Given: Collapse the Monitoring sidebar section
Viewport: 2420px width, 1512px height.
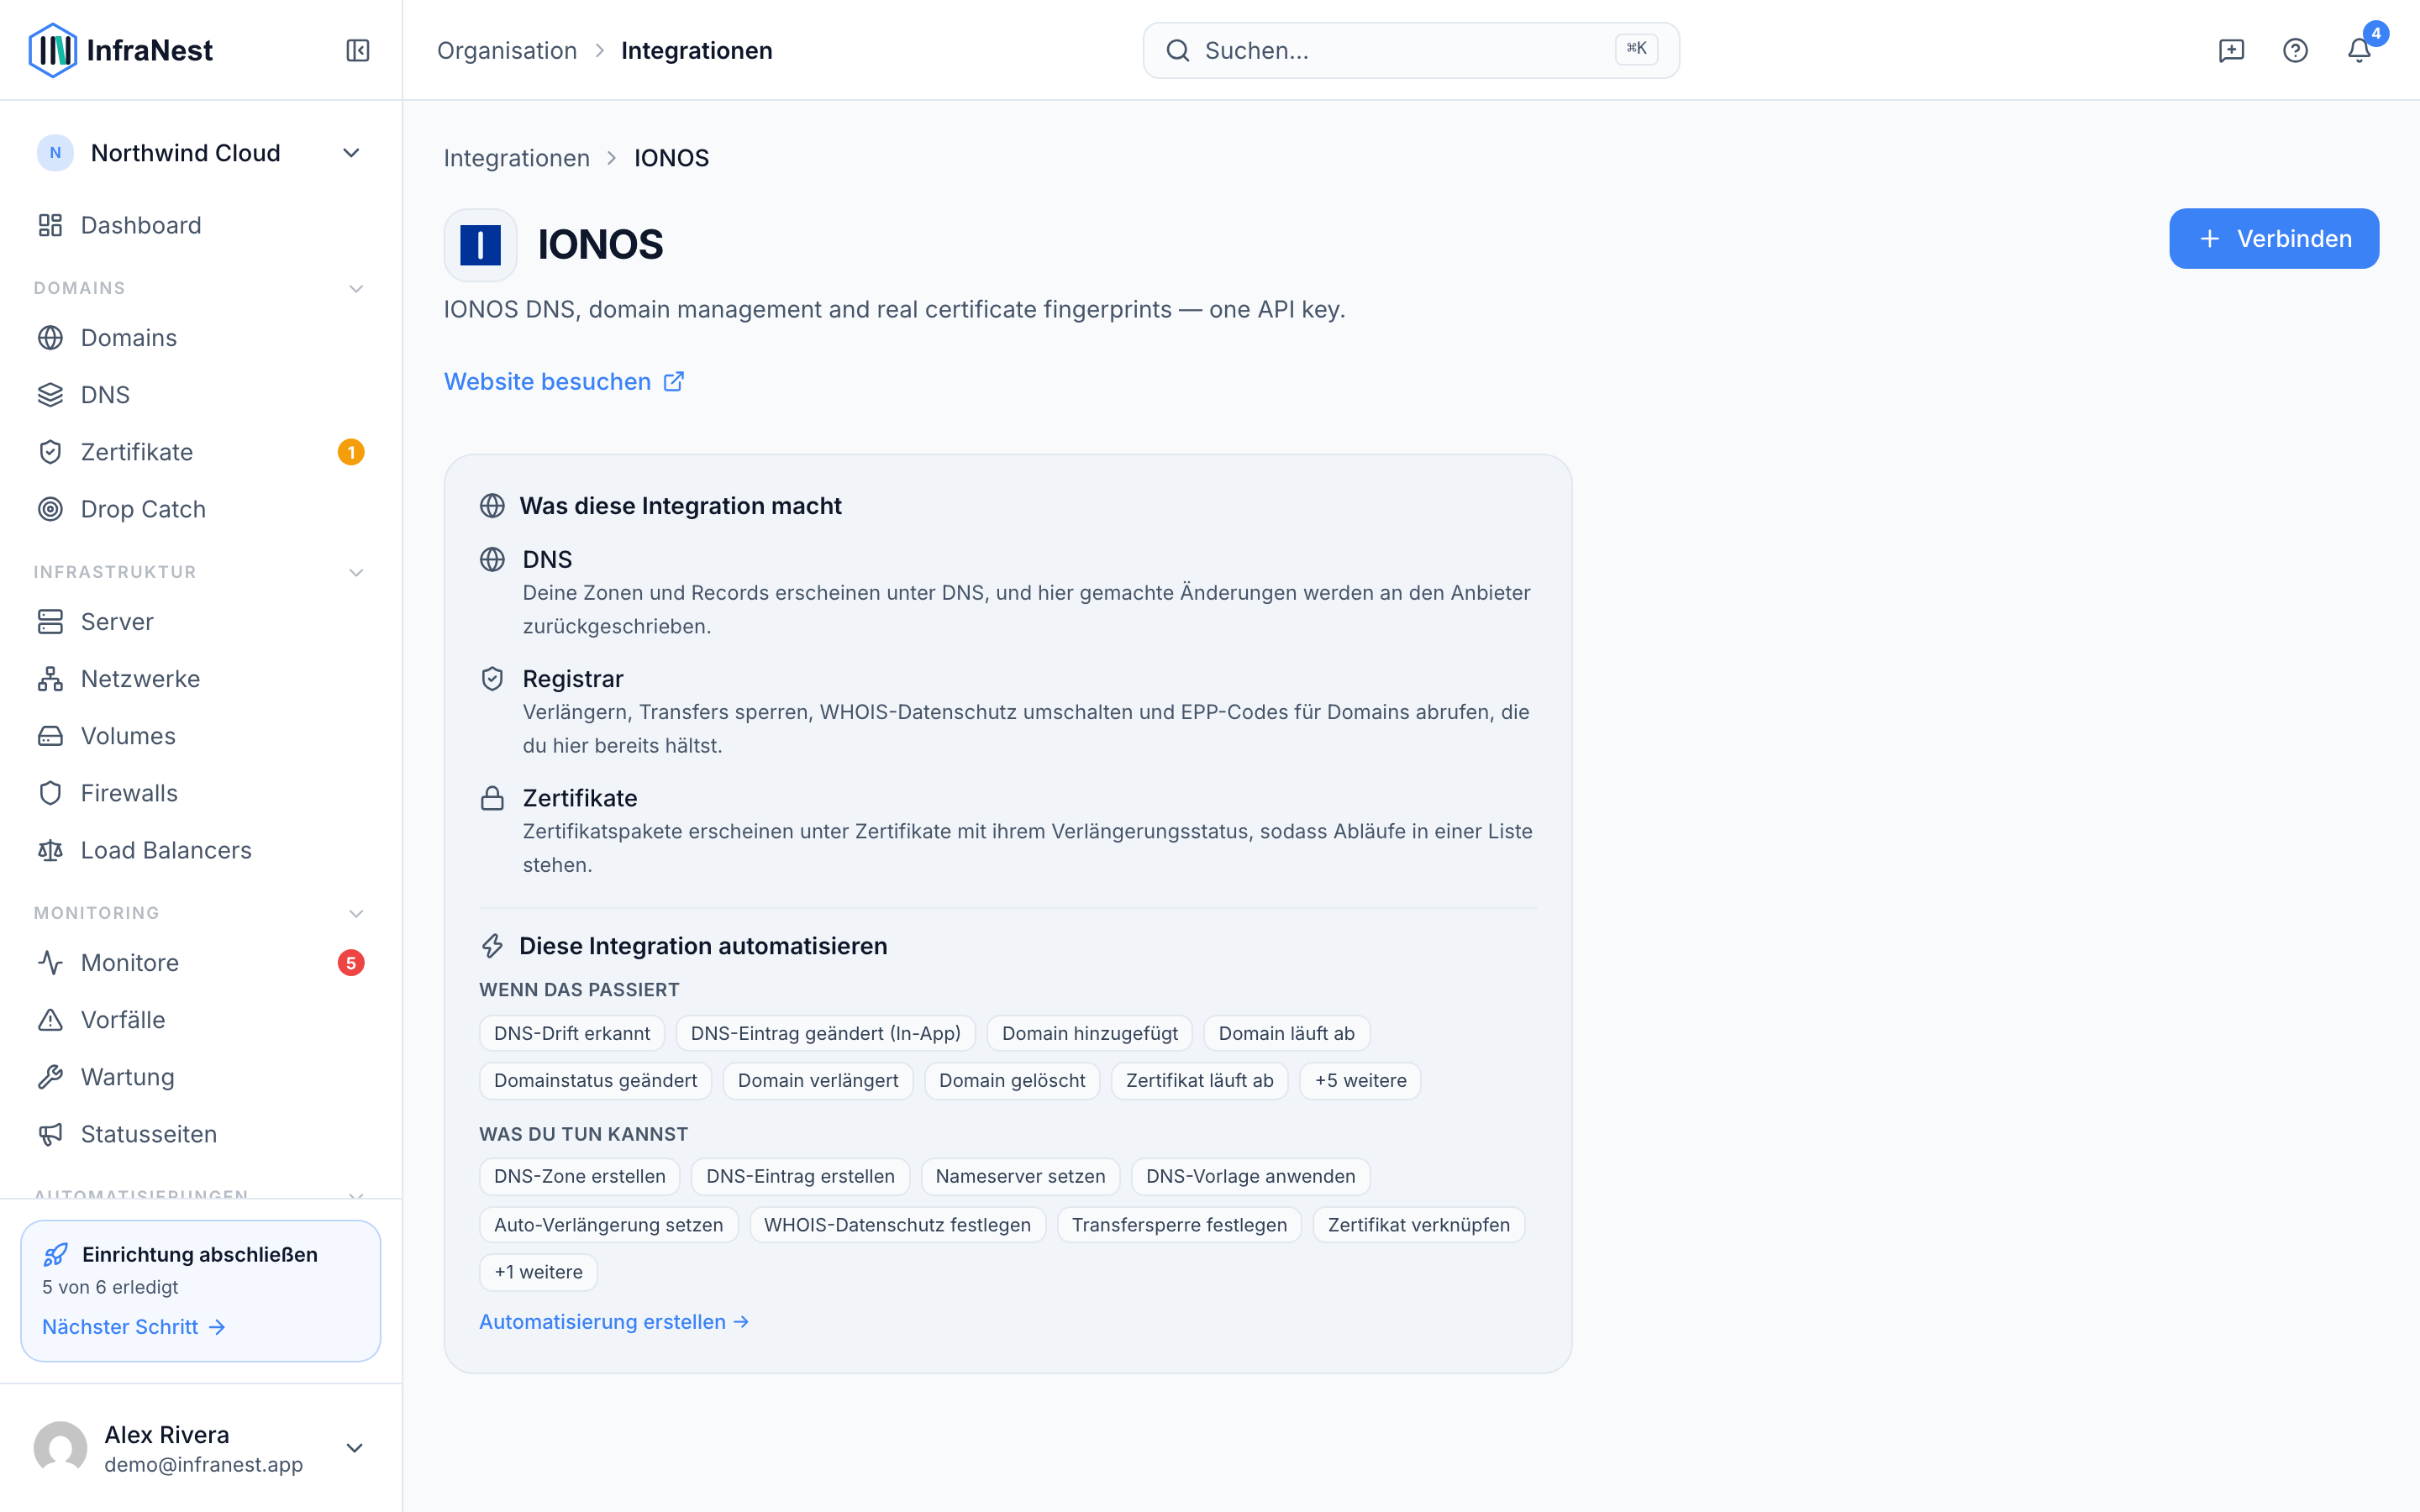Looking at the screenshot, I should click(355, 914).
